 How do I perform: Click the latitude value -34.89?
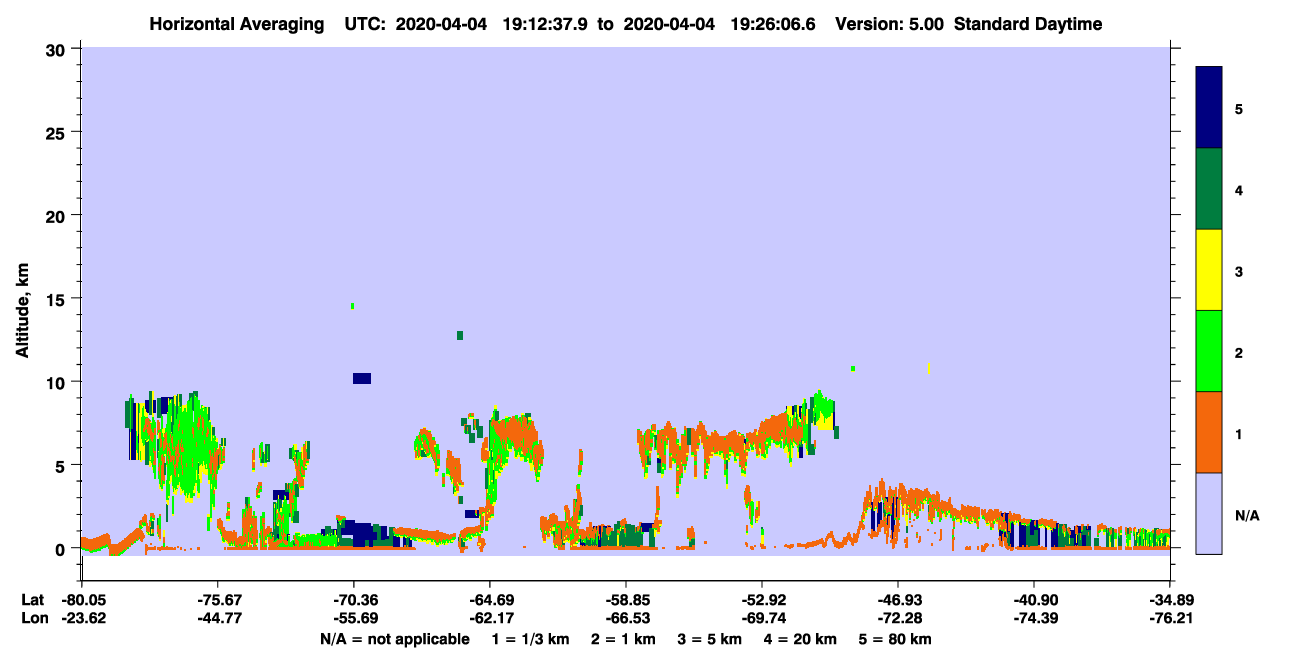pyautogui.click(x=1170, y=600)
